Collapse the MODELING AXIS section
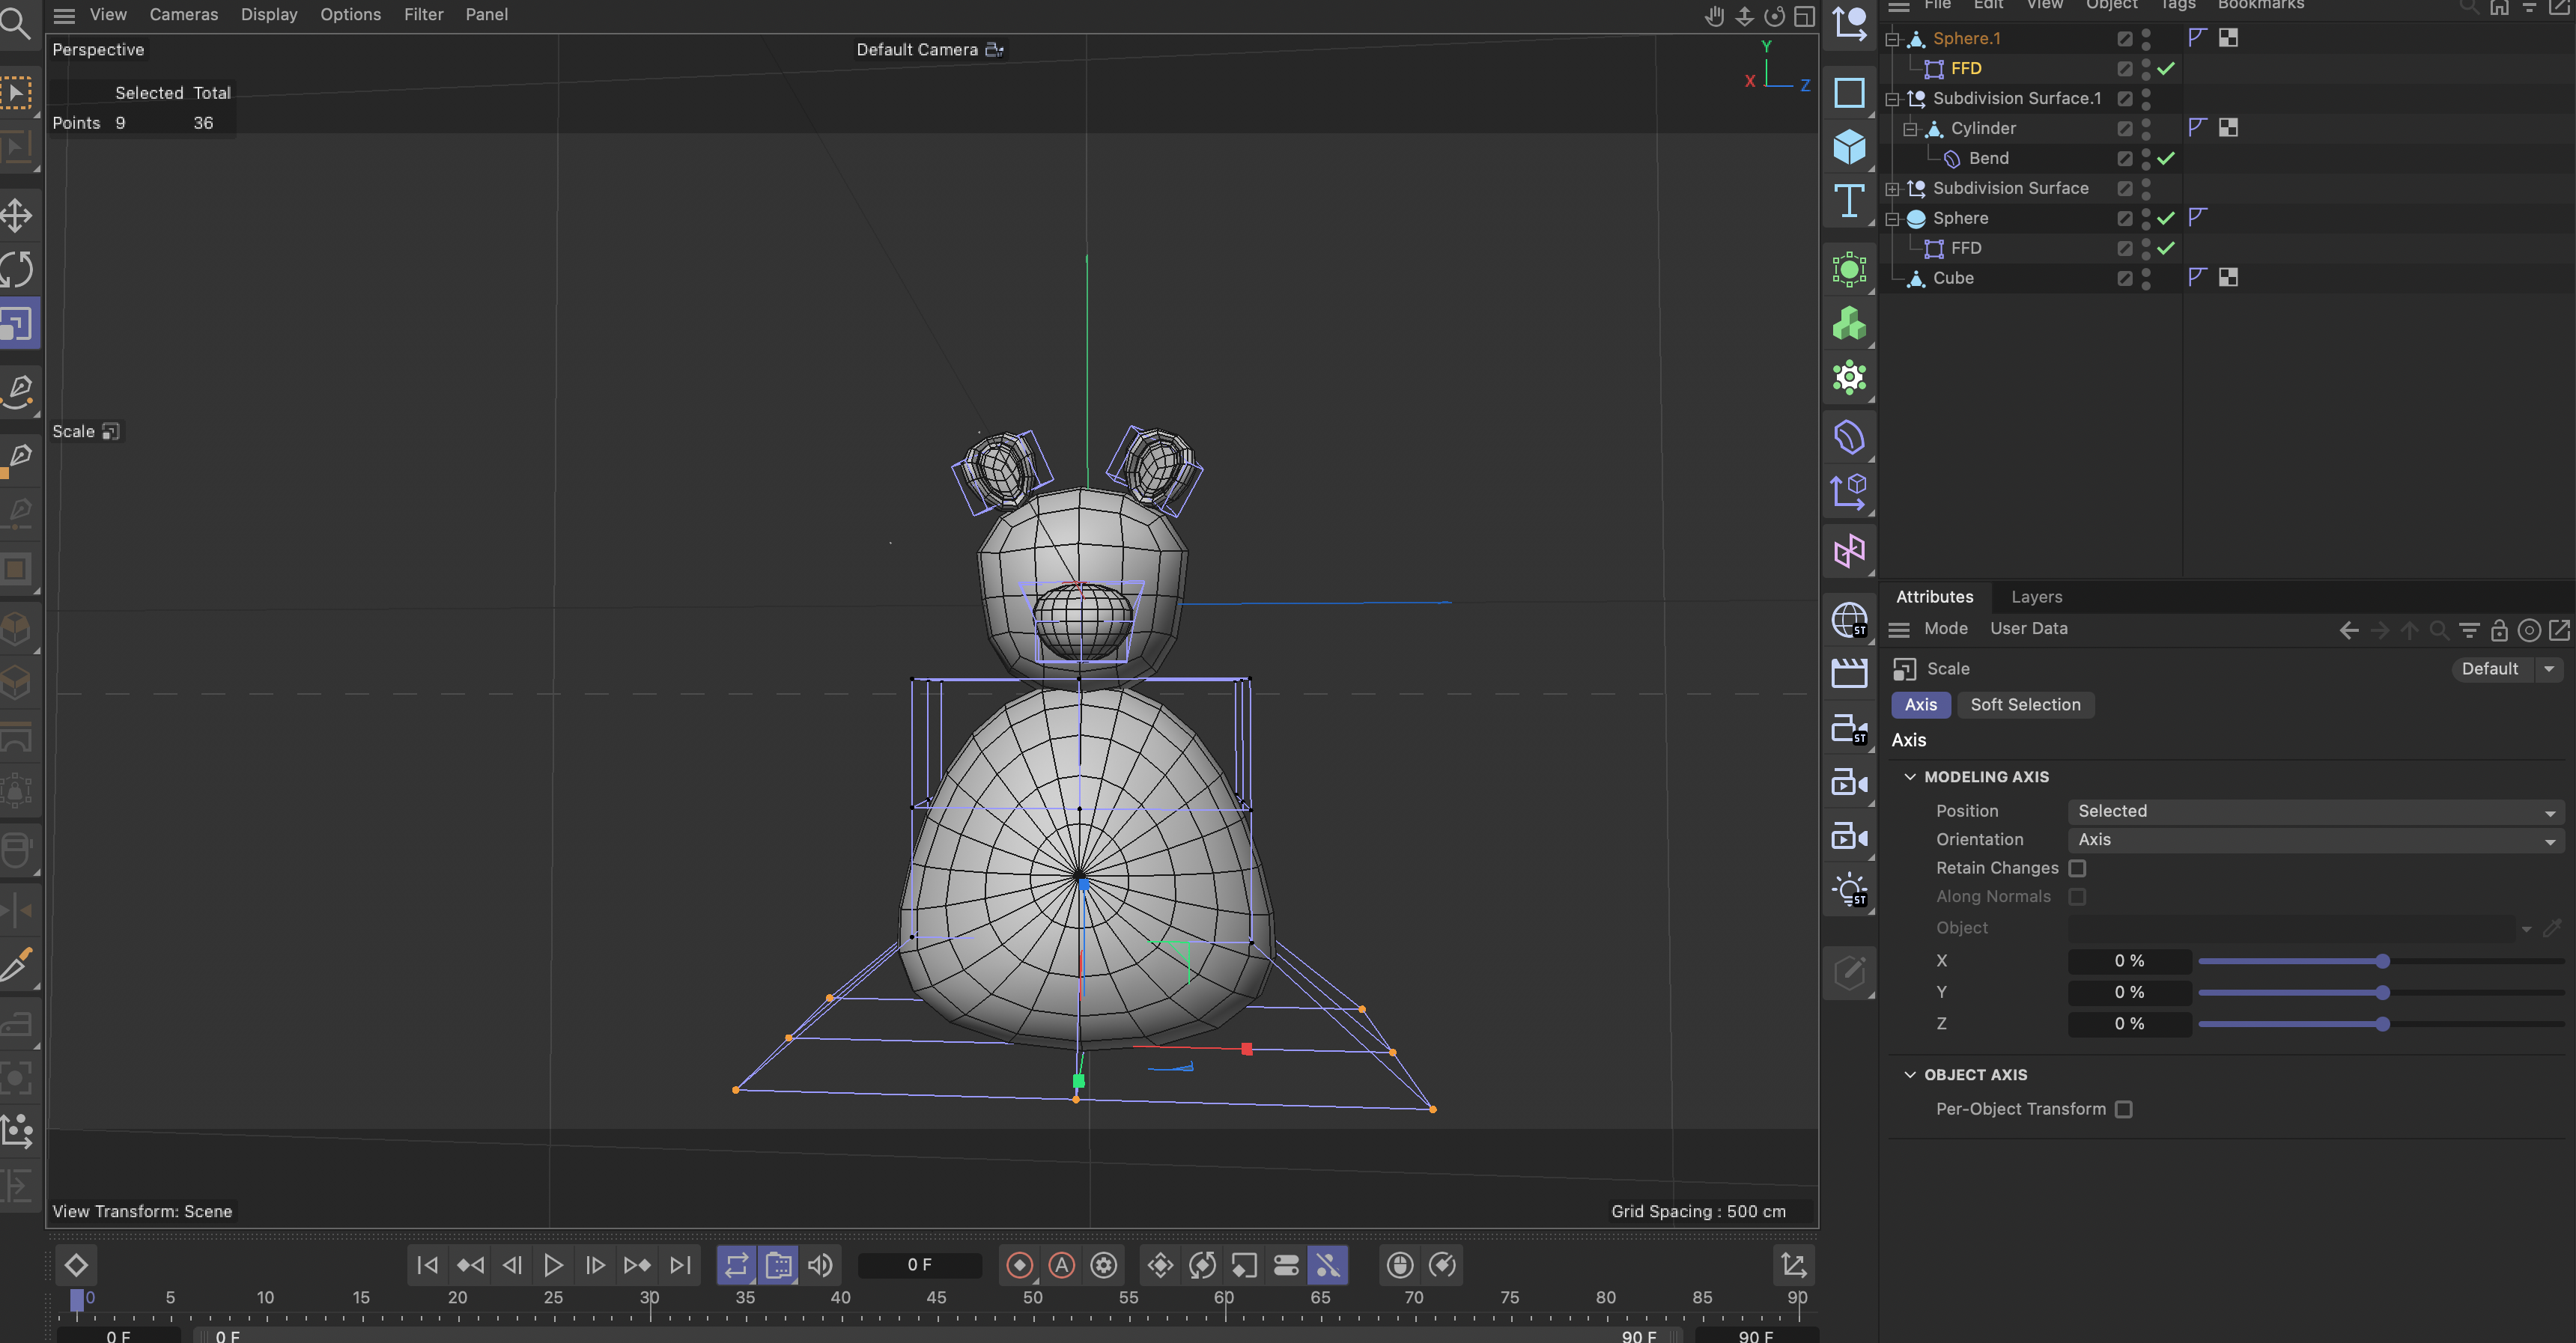This screenshot has width=2576, height=1343. (x=1910, y=777)
